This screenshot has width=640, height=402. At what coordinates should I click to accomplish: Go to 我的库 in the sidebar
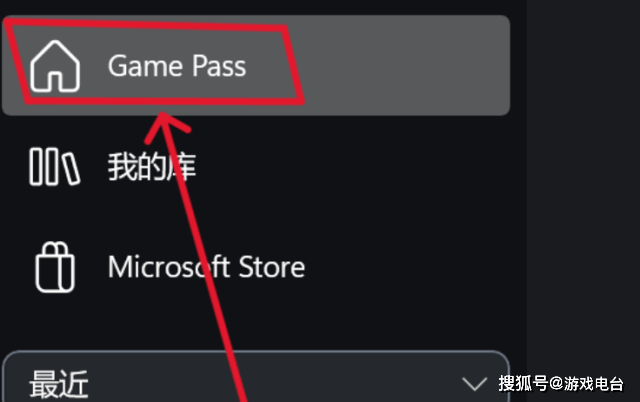tap(256, 167)
